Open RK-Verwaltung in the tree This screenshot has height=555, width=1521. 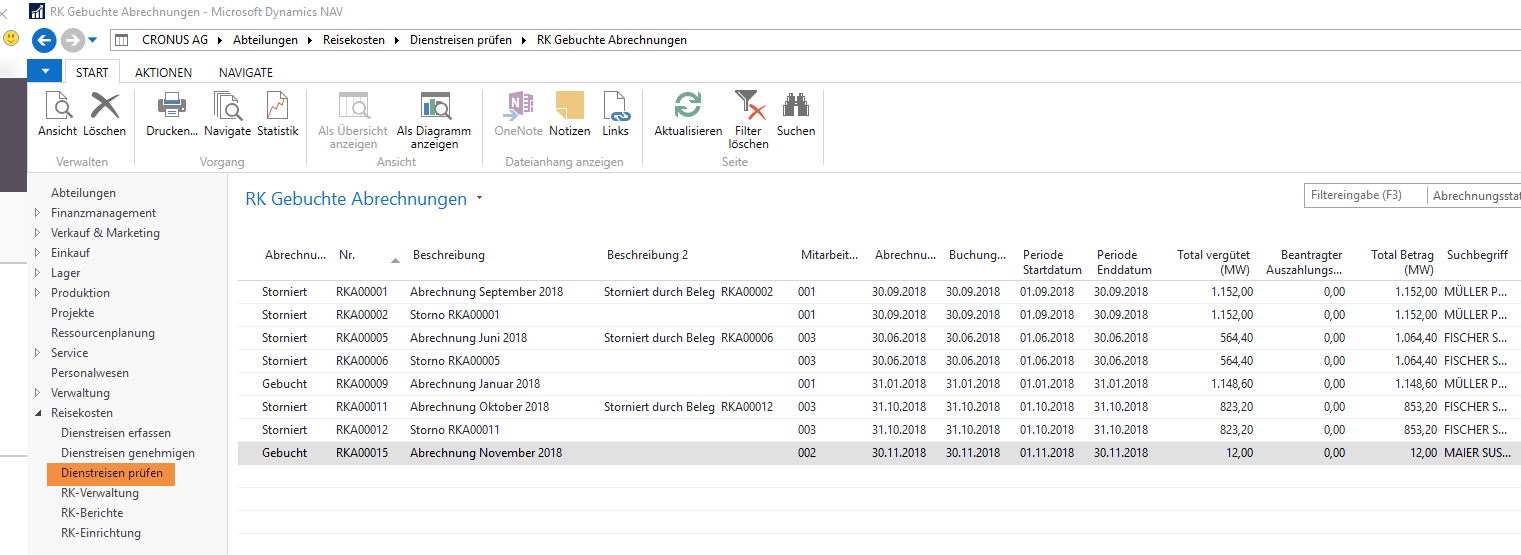pyautogui.click(x=100, y=493)
